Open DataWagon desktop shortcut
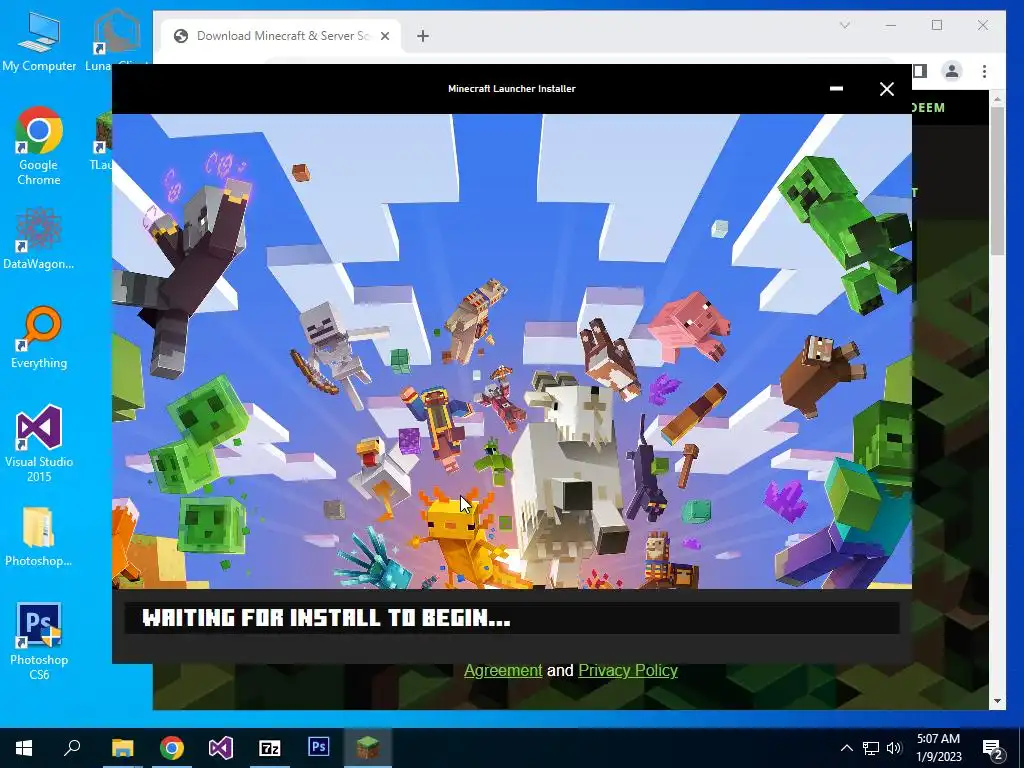 pos(39,239)
